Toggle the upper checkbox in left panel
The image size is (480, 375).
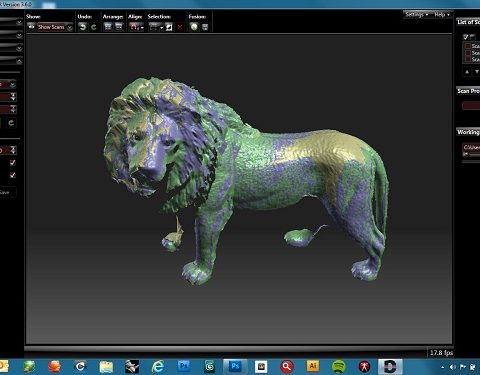[x=13, y=163]
